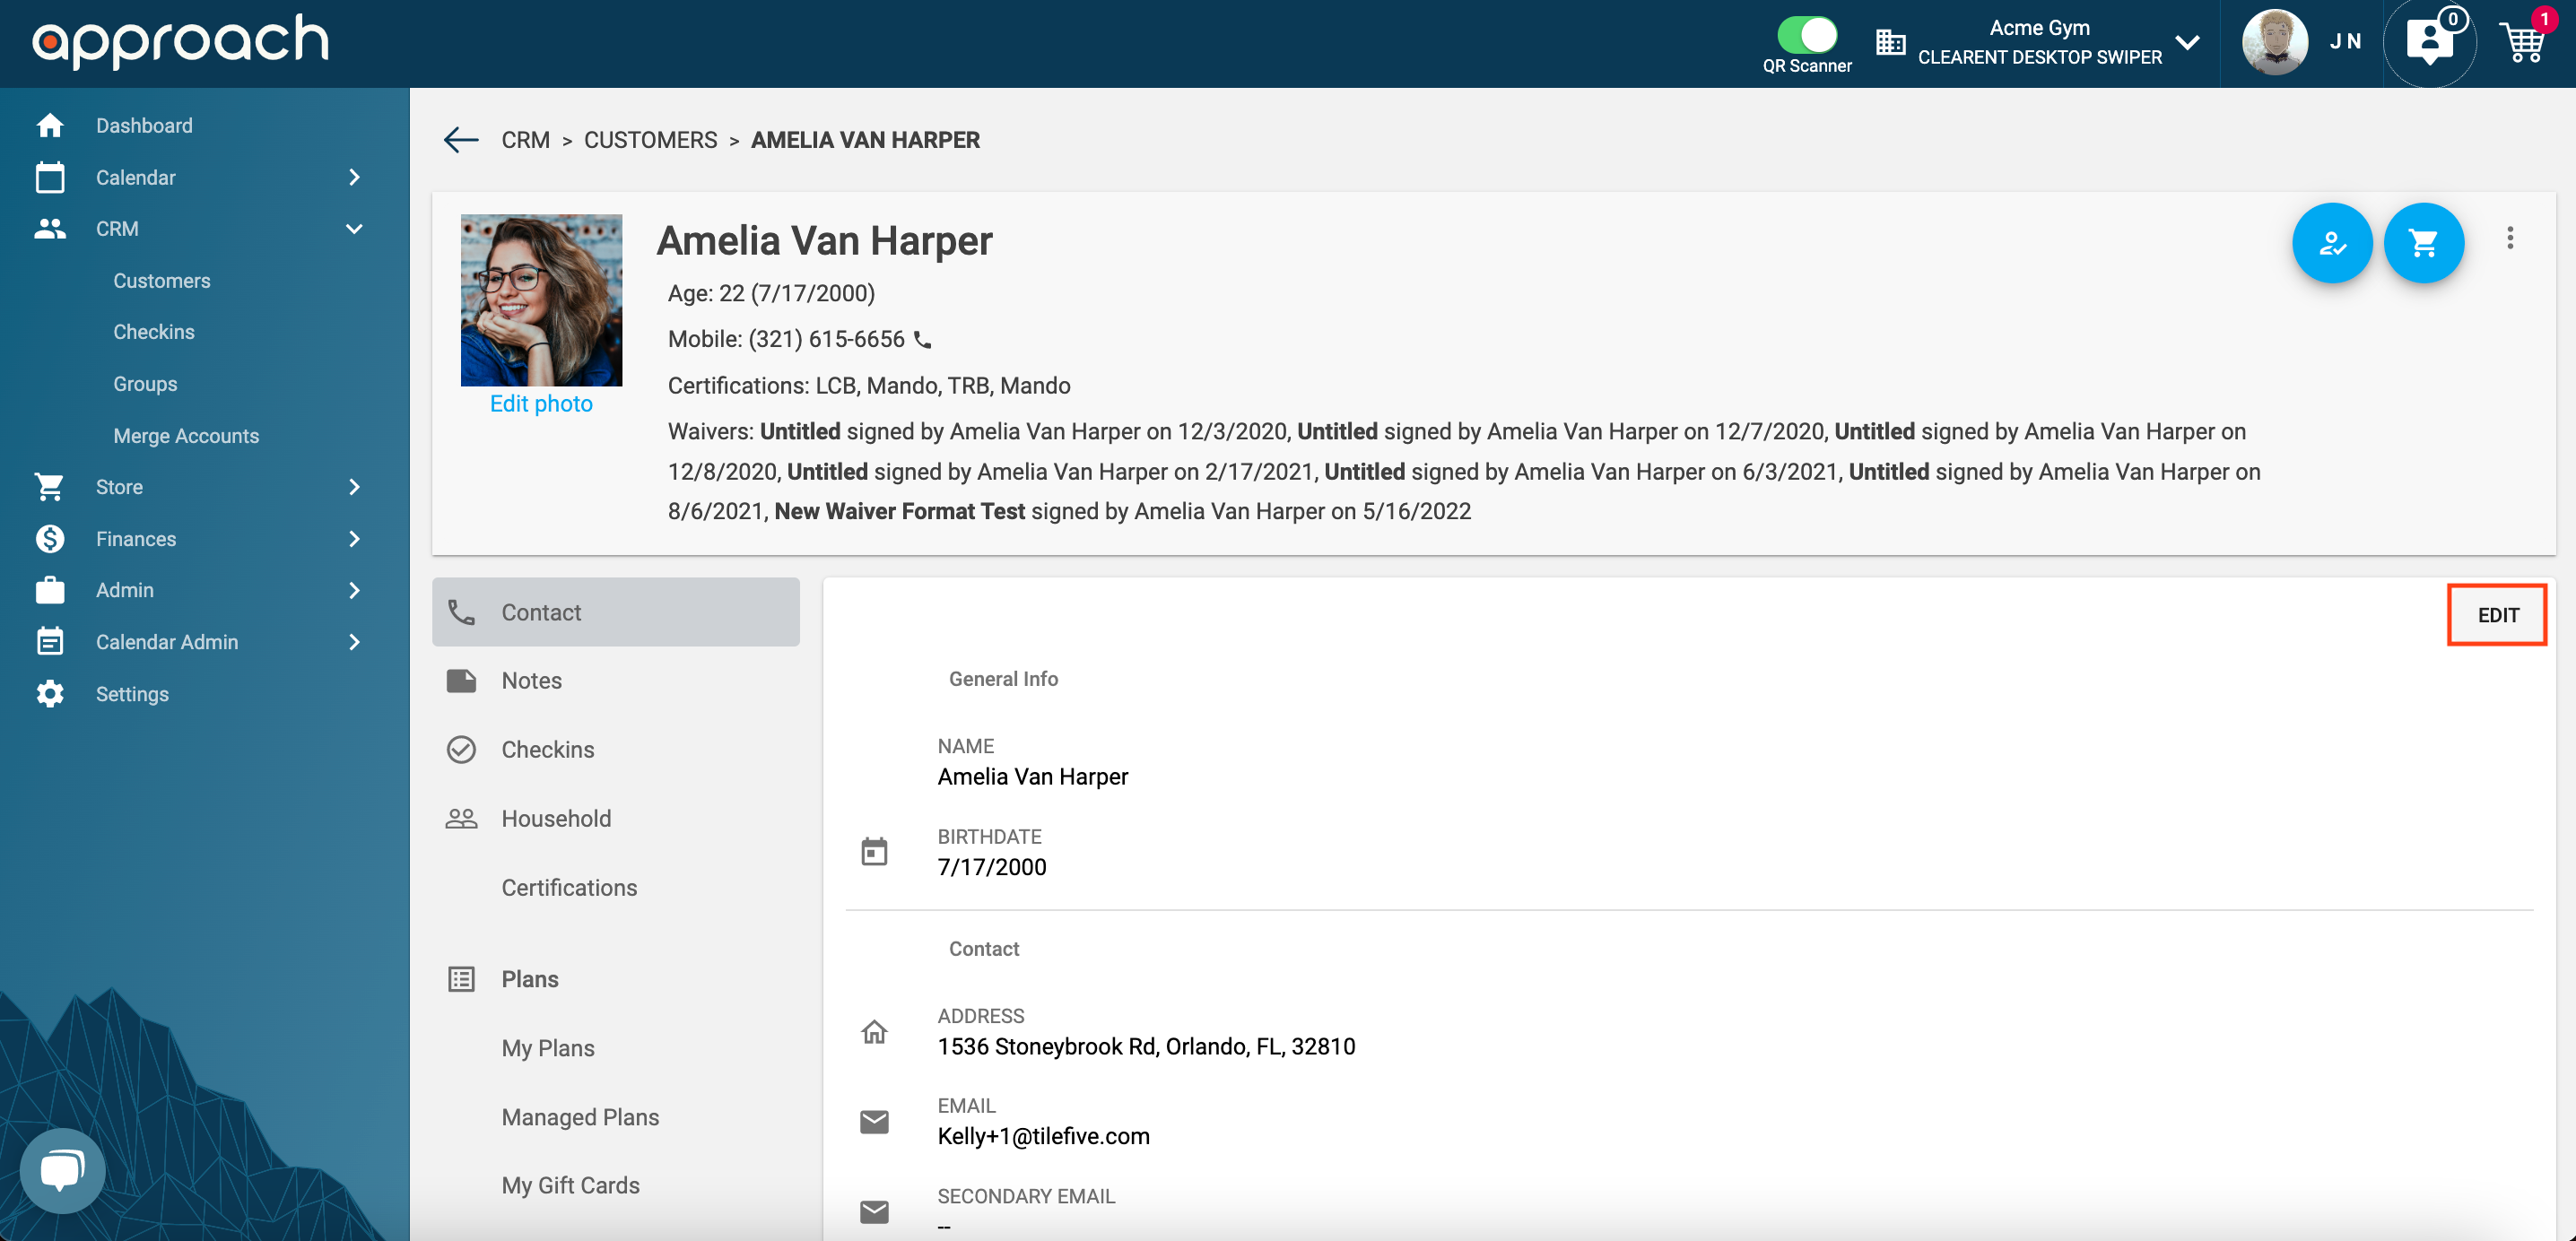Click the New Waiver Format Test waiver
2576x1241 pixels.
tap(899, 511)
